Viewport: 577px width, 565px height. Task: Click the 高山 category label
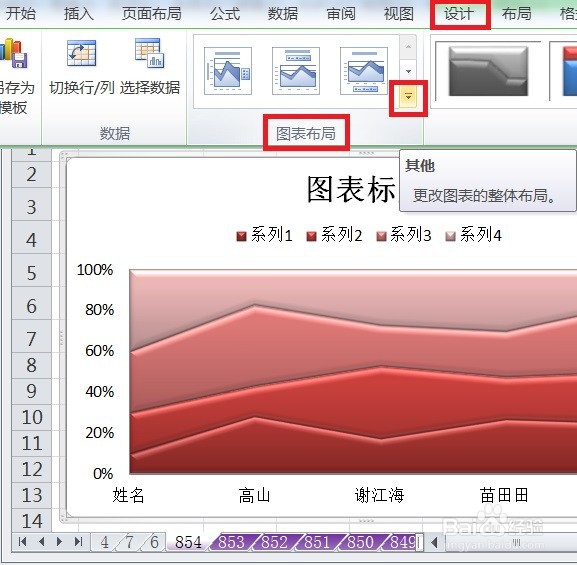click(254, 495)
